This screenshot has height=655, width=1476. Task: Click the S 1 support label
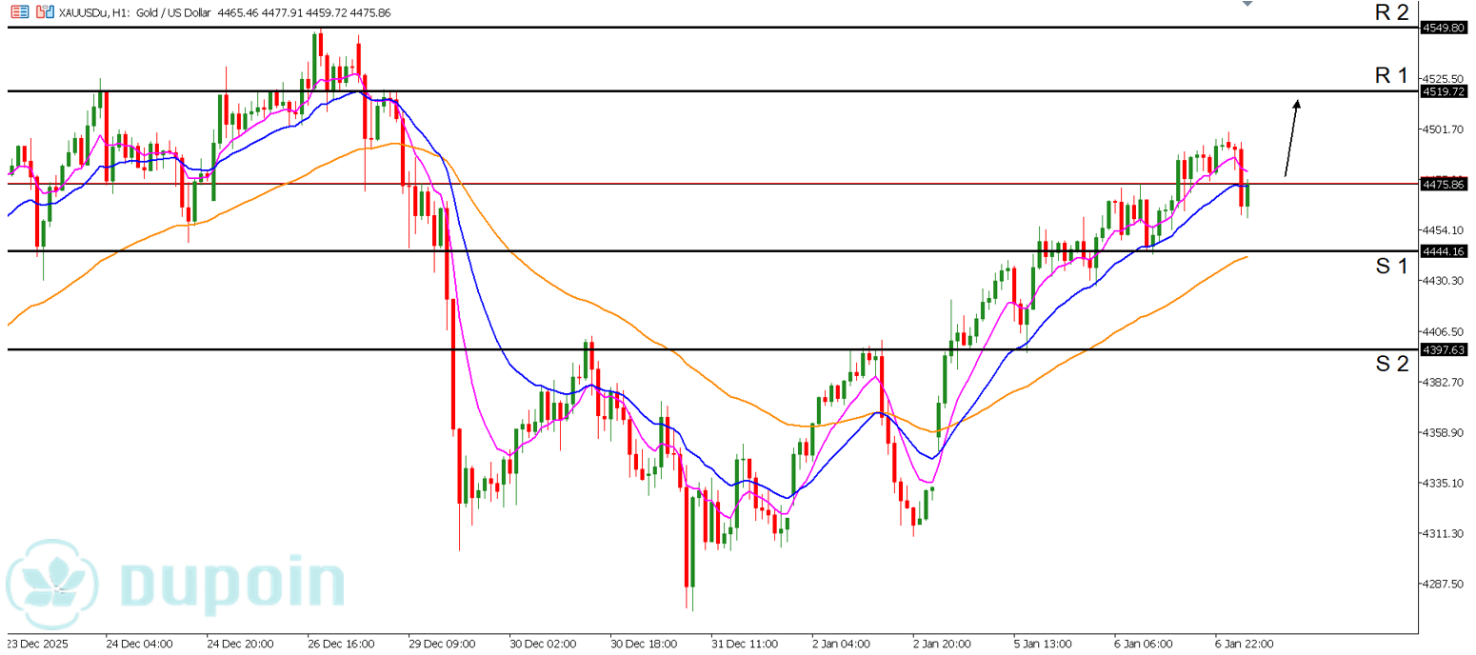pos(1391,266)
